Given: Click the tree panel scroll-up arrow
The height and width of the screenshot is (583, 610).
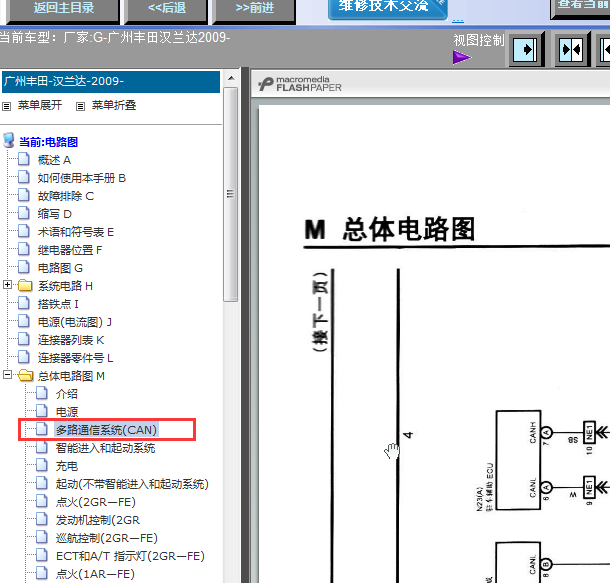Looking at the screenshot, I should pos(231,78).
